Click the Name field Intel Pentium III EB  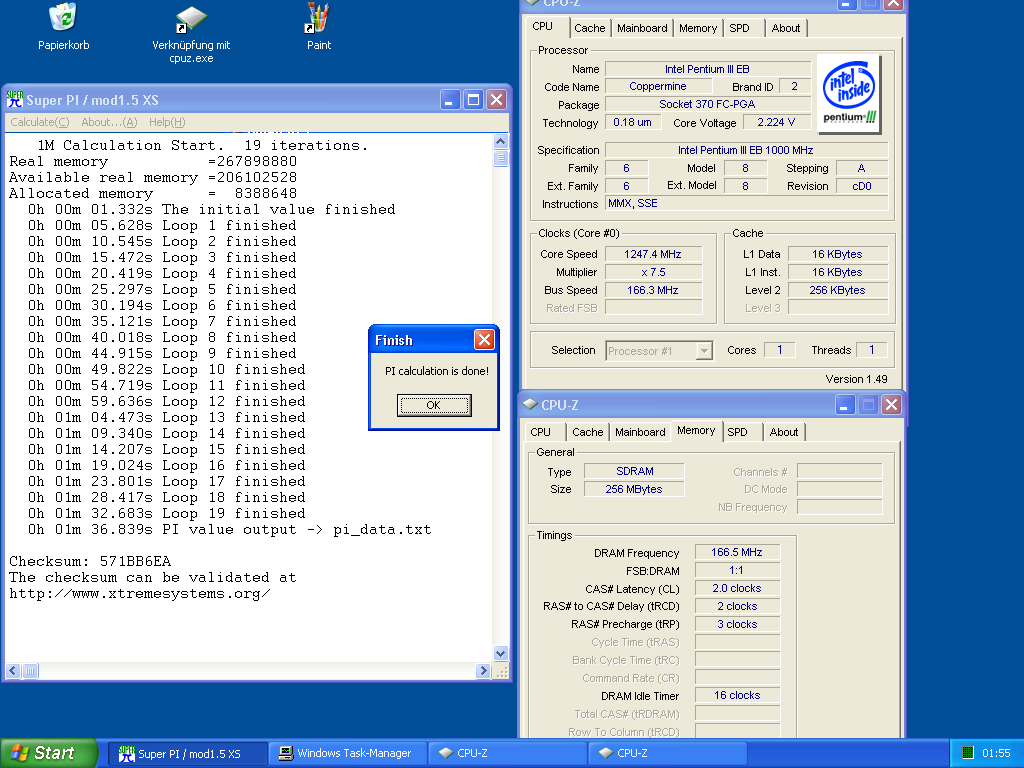pos(707,69)
